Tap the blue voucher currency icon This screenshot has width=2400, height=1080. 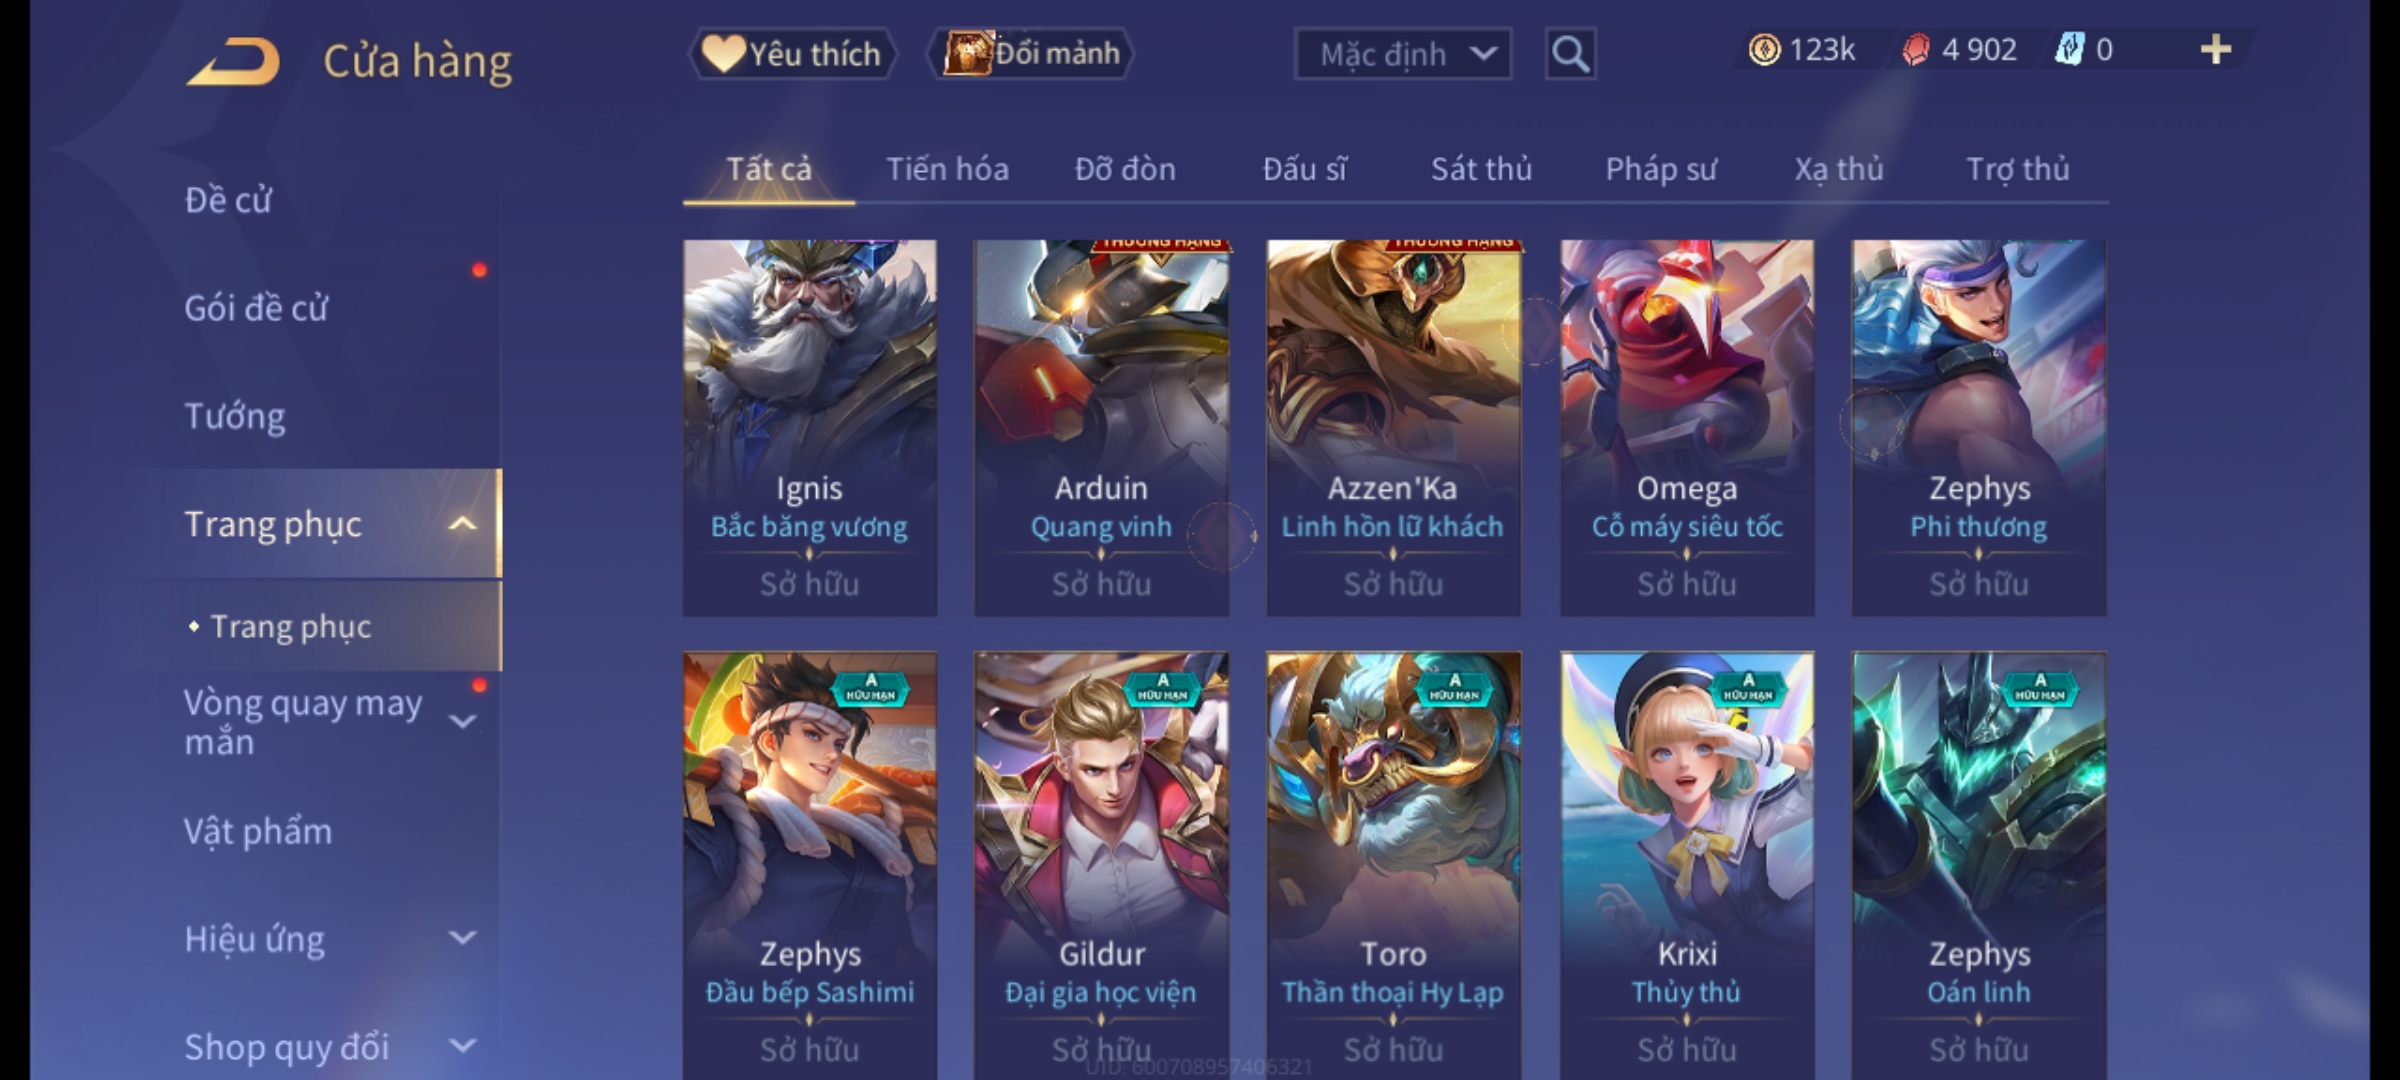[2068, 50]
